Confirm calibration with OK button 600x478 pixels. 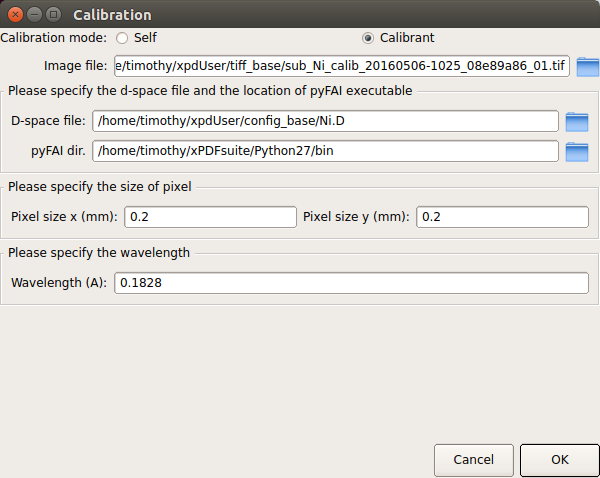(559, 460)
